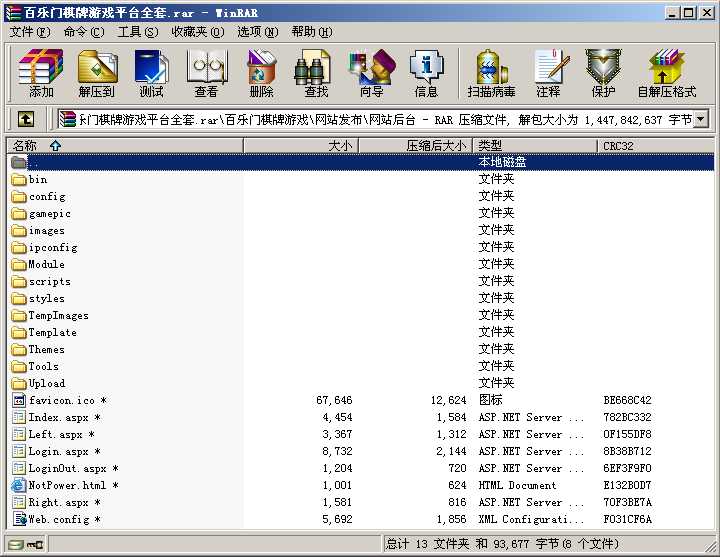Select the Right.aspx file

(361, 502)
